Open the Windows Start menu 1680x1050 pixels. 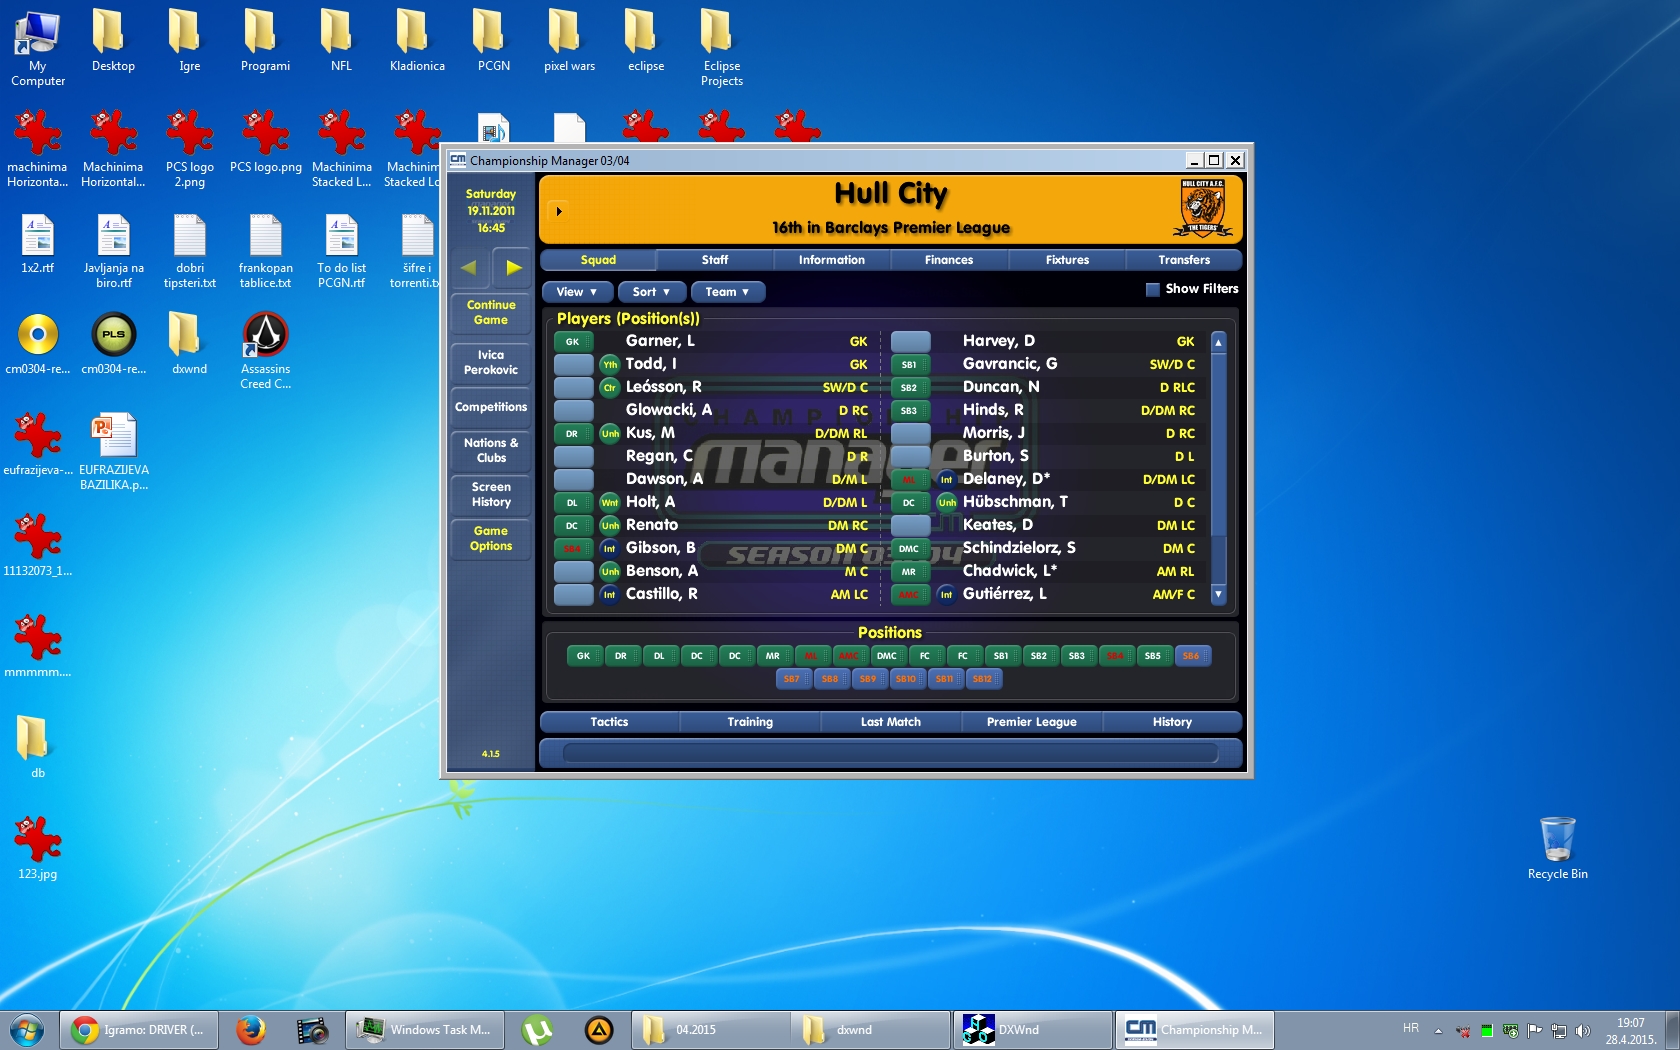[27, 1030]
